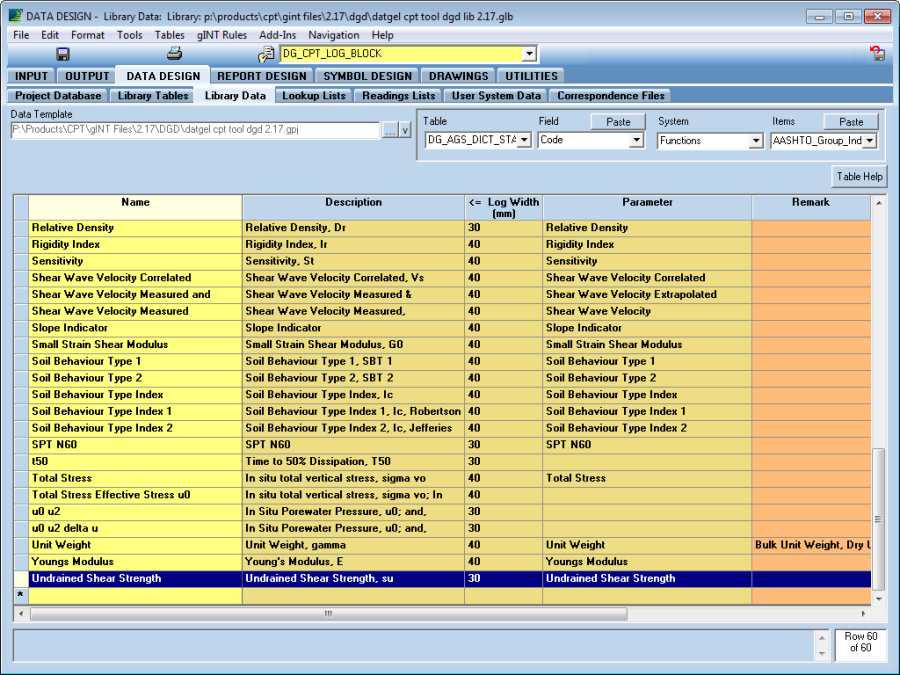The height and width of the screenshot is (675, 900).
Task: Select the Unit Weight row name cell
Action: (x=135, y=545)
